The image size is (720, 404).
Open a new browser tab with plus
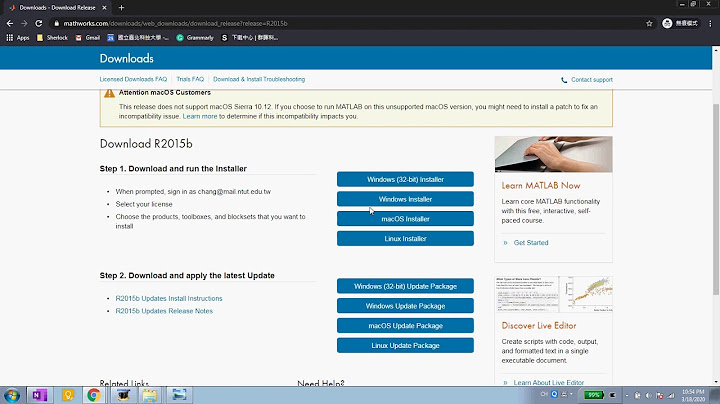tap(121, 8)
